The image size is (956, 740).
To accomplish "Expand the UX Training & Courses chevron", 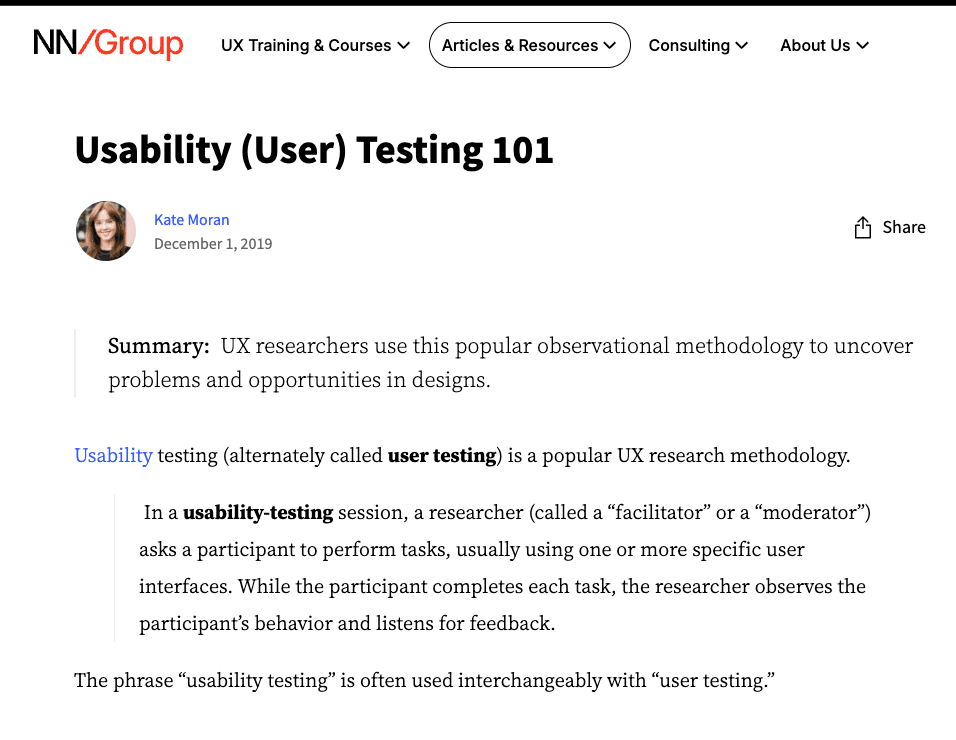I will [404, 45].
